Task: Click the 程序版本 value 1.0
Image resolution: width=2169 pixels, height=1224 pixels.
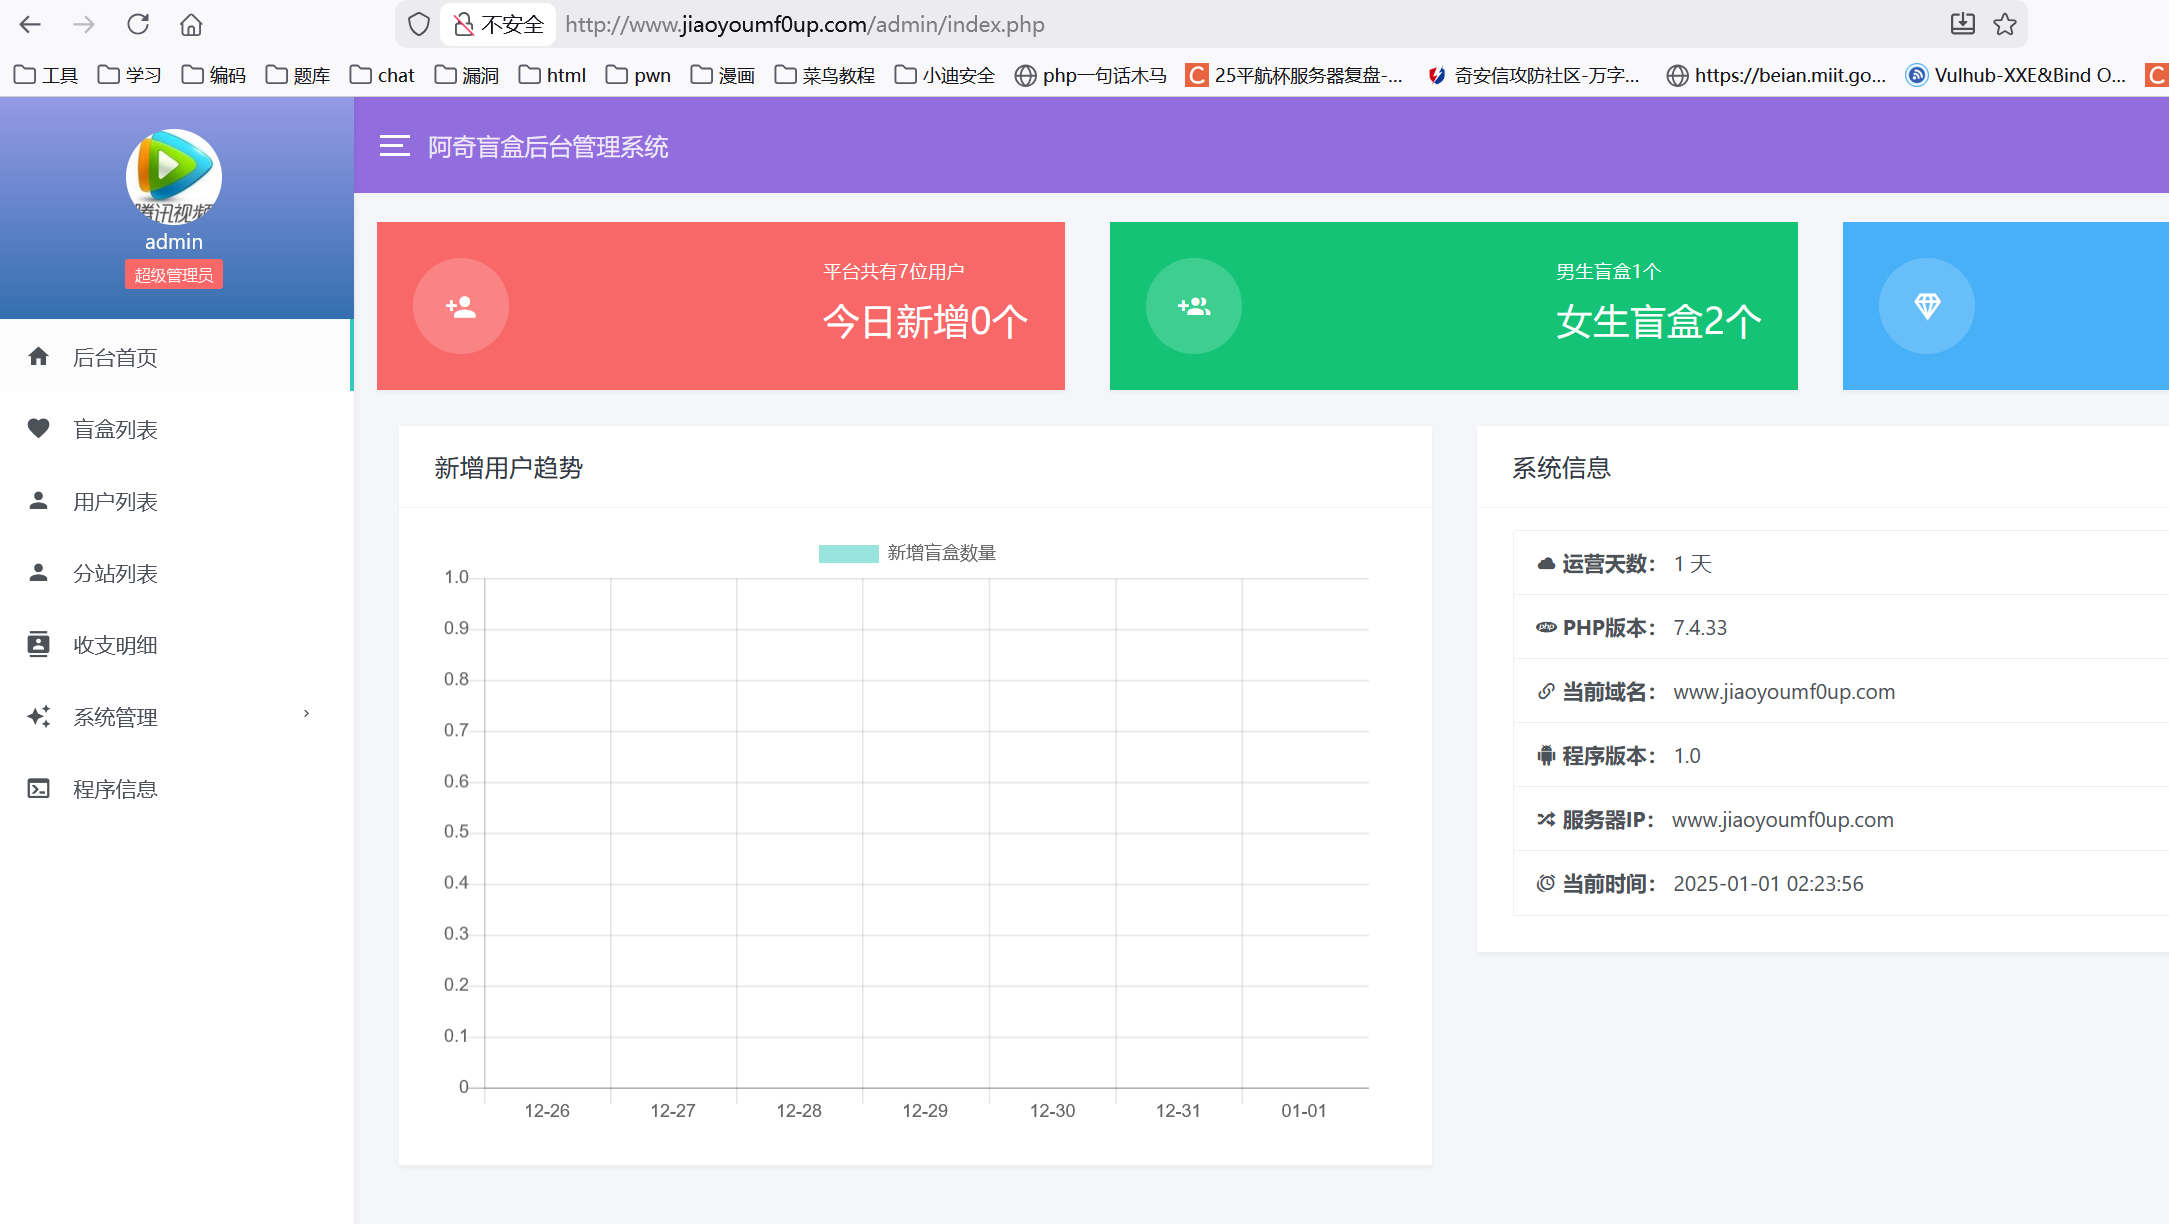Action: click(1687, 756)
